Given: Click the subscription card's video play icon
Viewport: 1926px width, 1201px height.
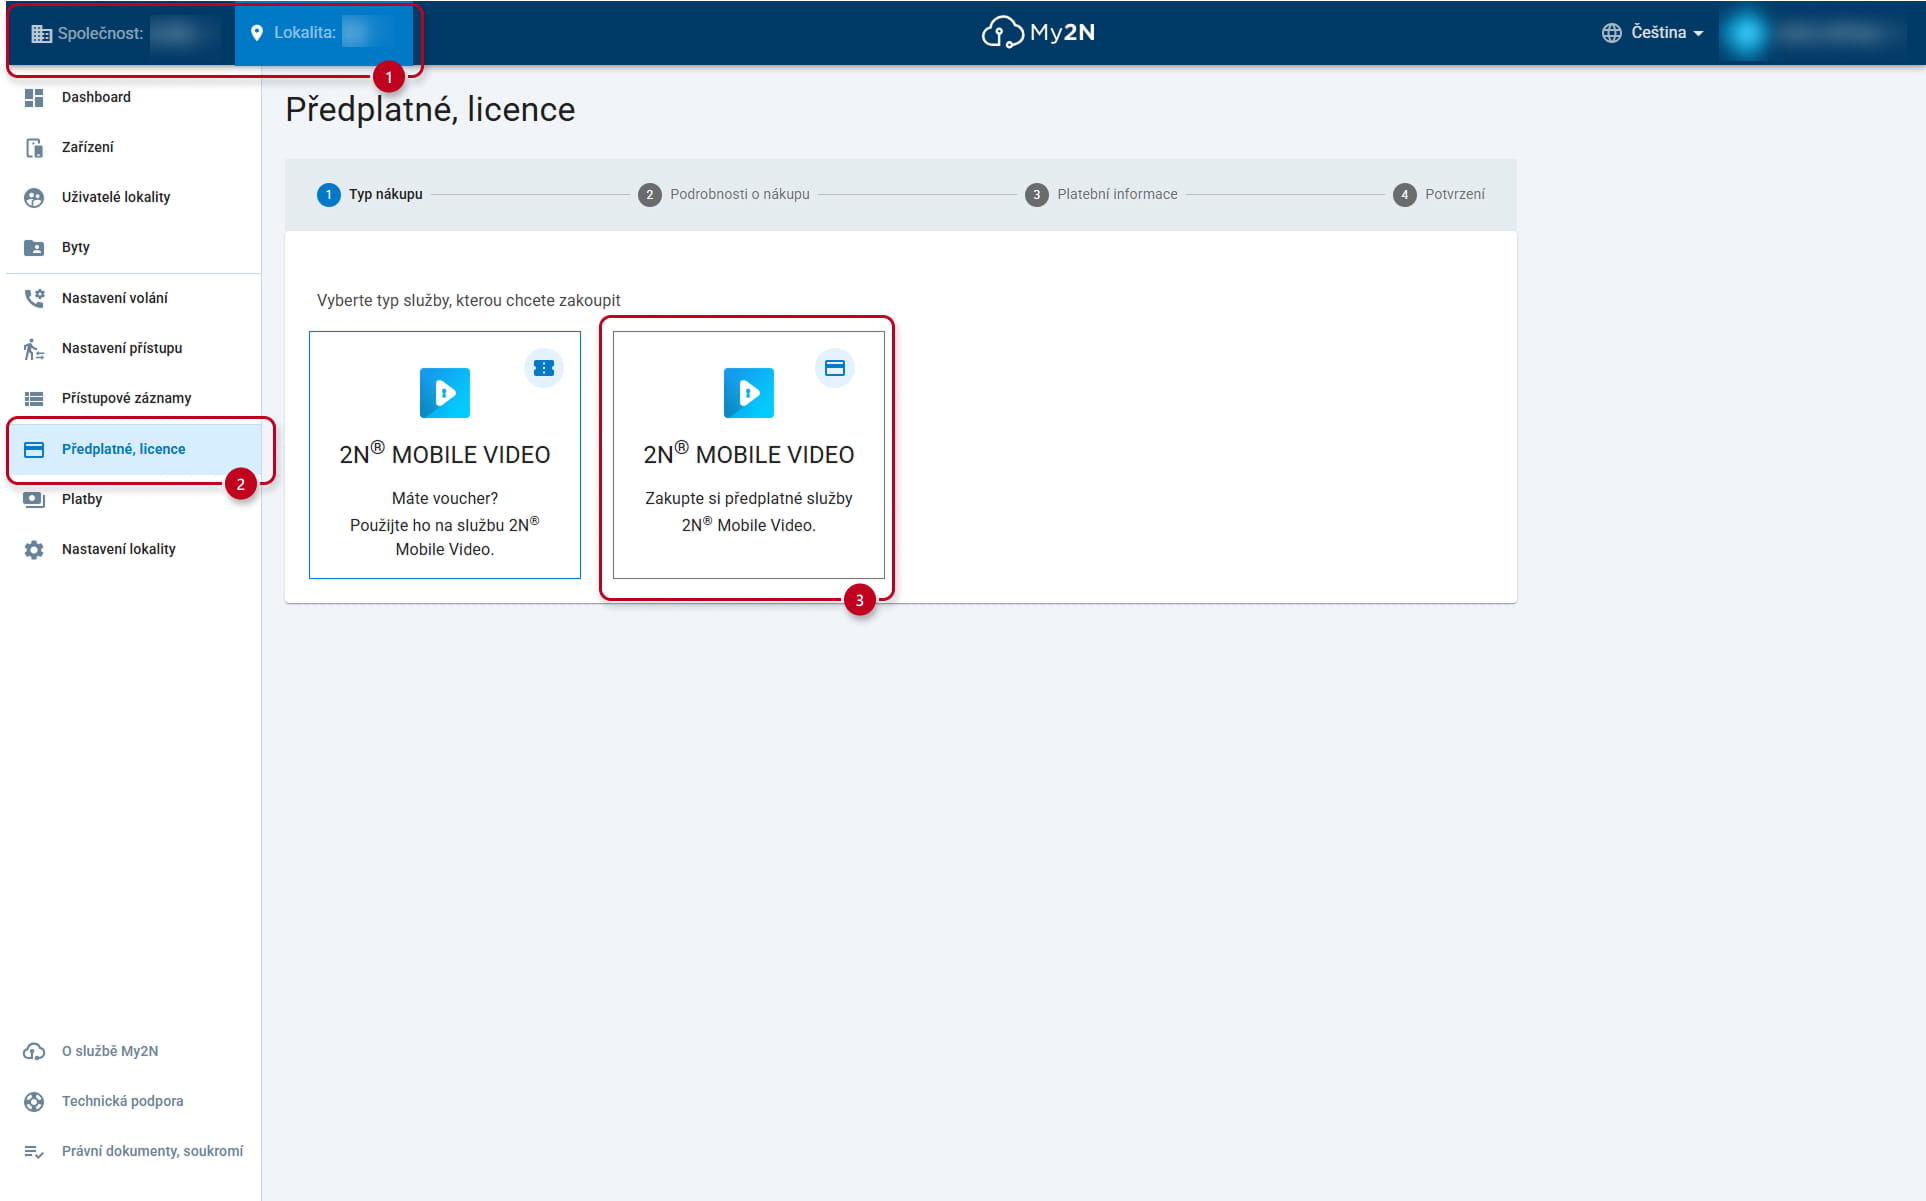Looking at the screenshot, I should [749, 393].
